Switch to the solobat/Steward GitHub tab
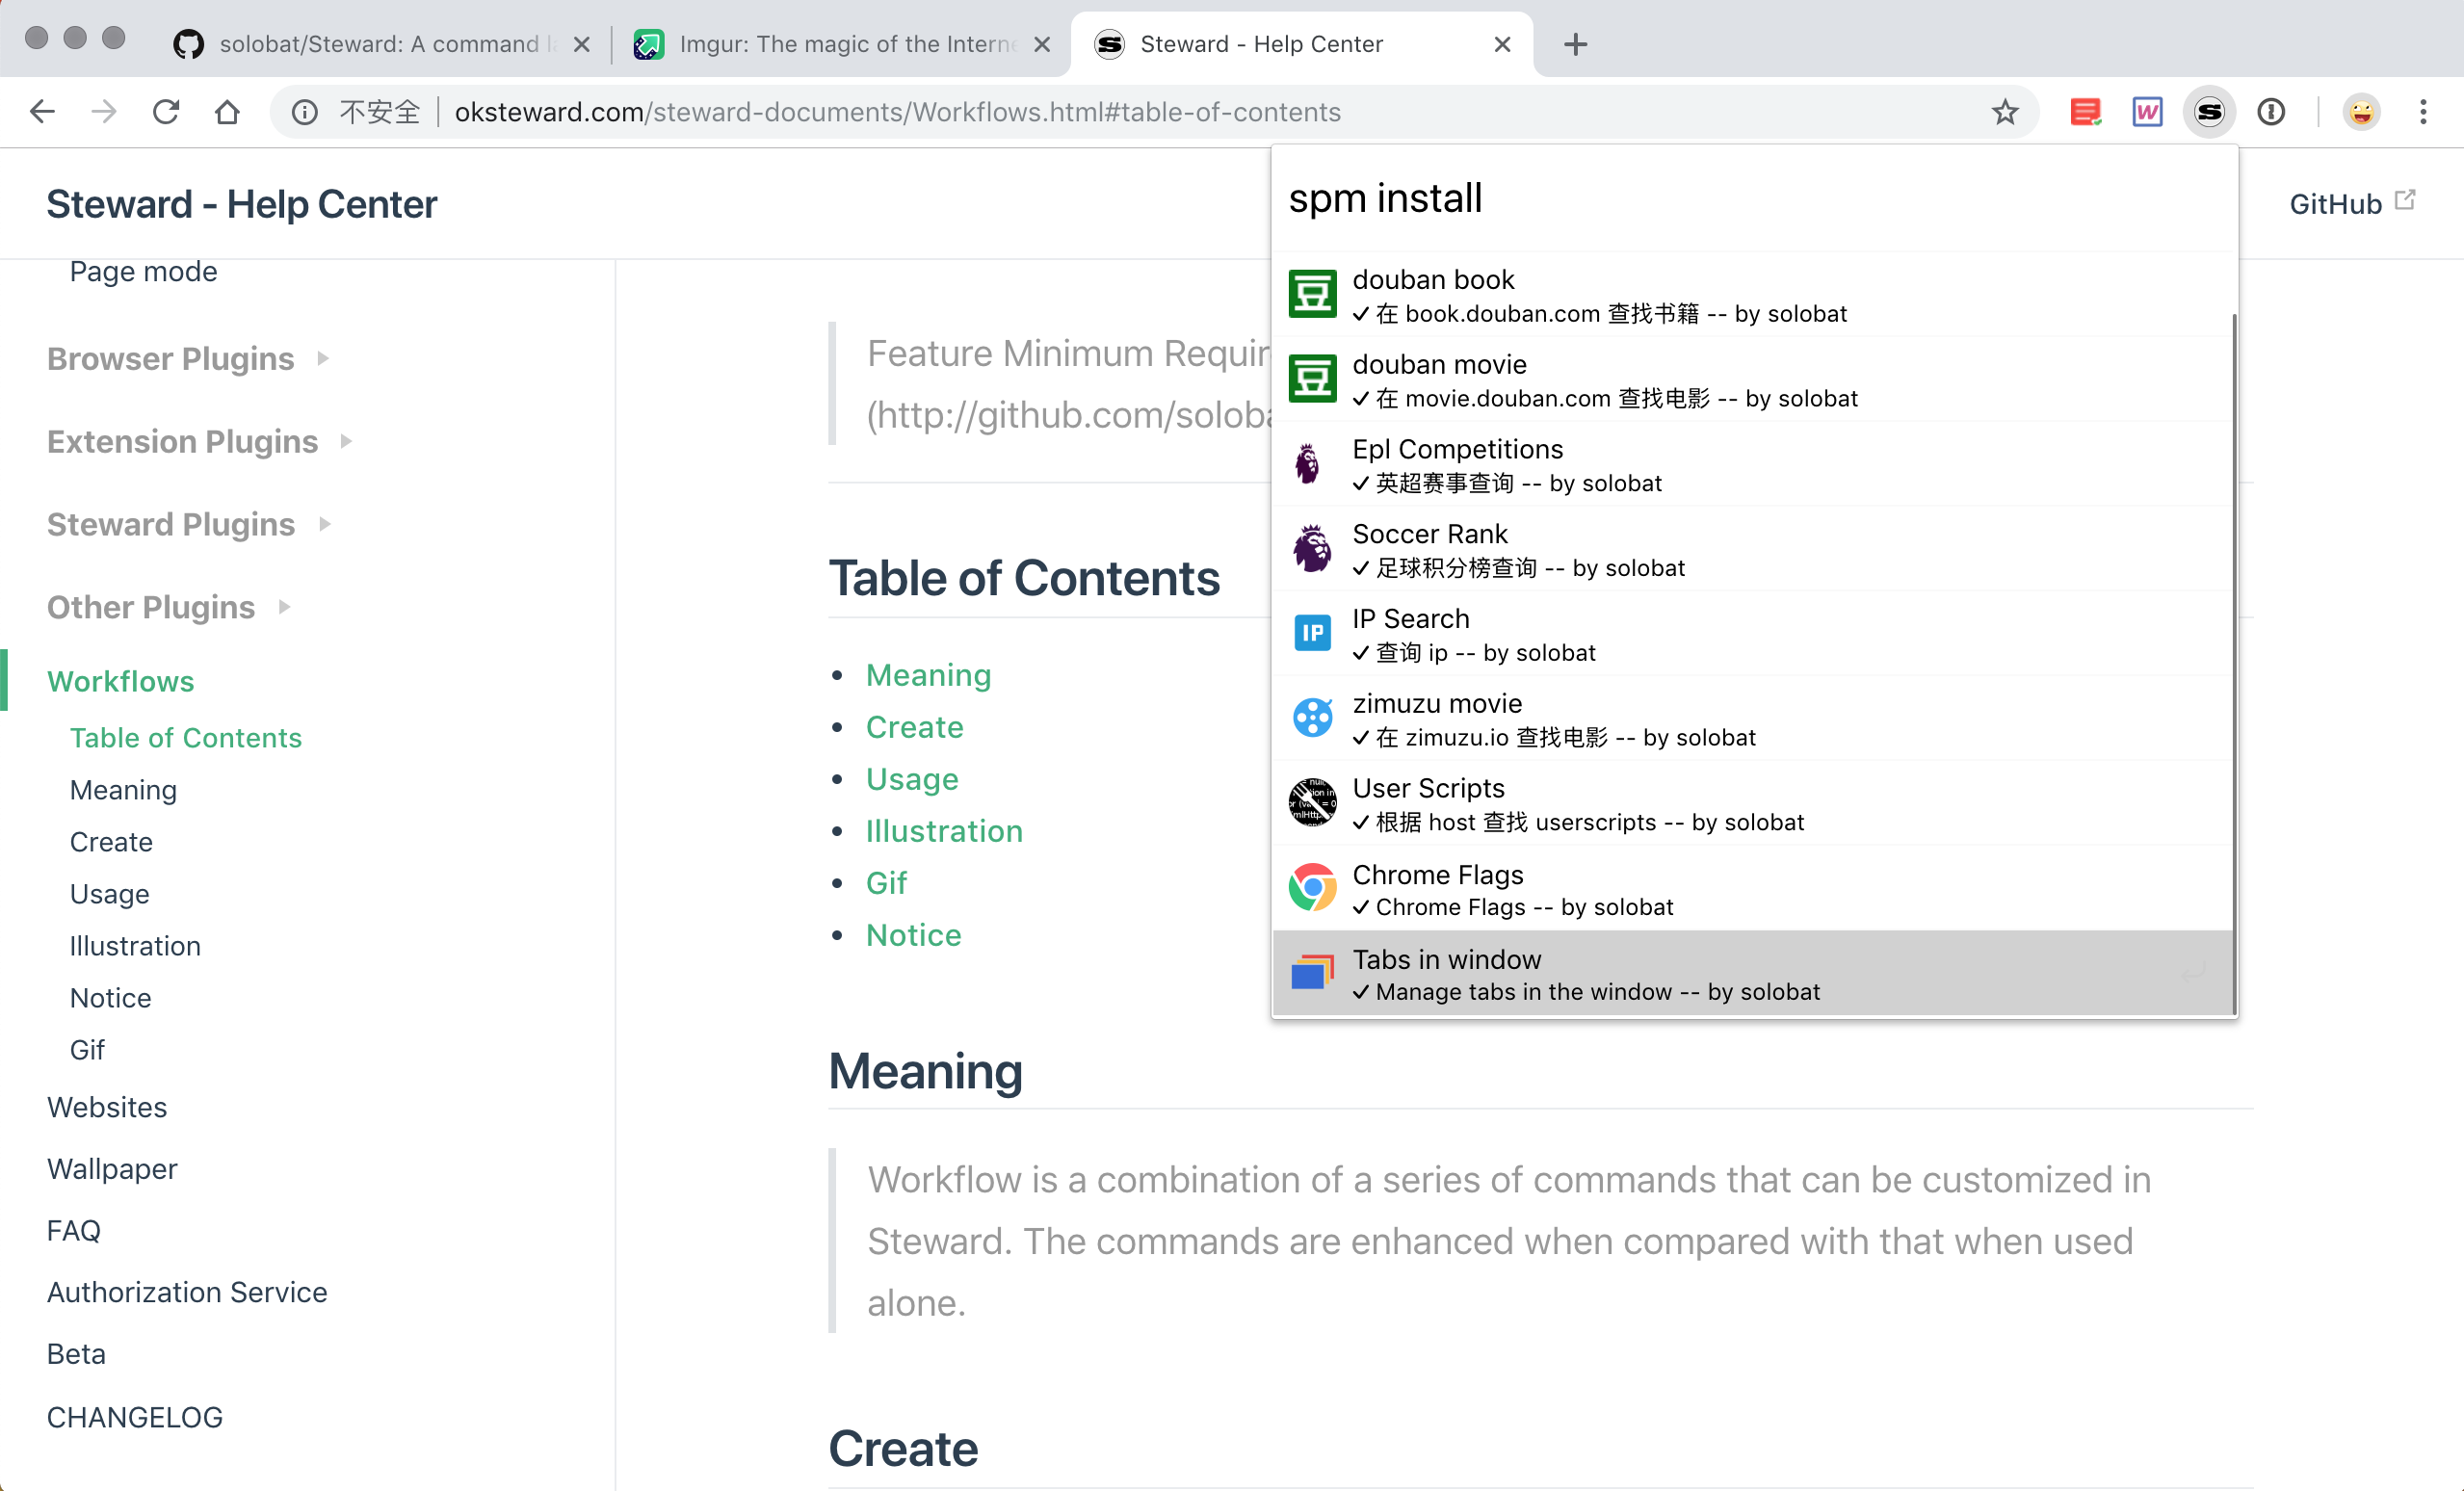This screenshot has width=2464, height=1491. (380, 44)
